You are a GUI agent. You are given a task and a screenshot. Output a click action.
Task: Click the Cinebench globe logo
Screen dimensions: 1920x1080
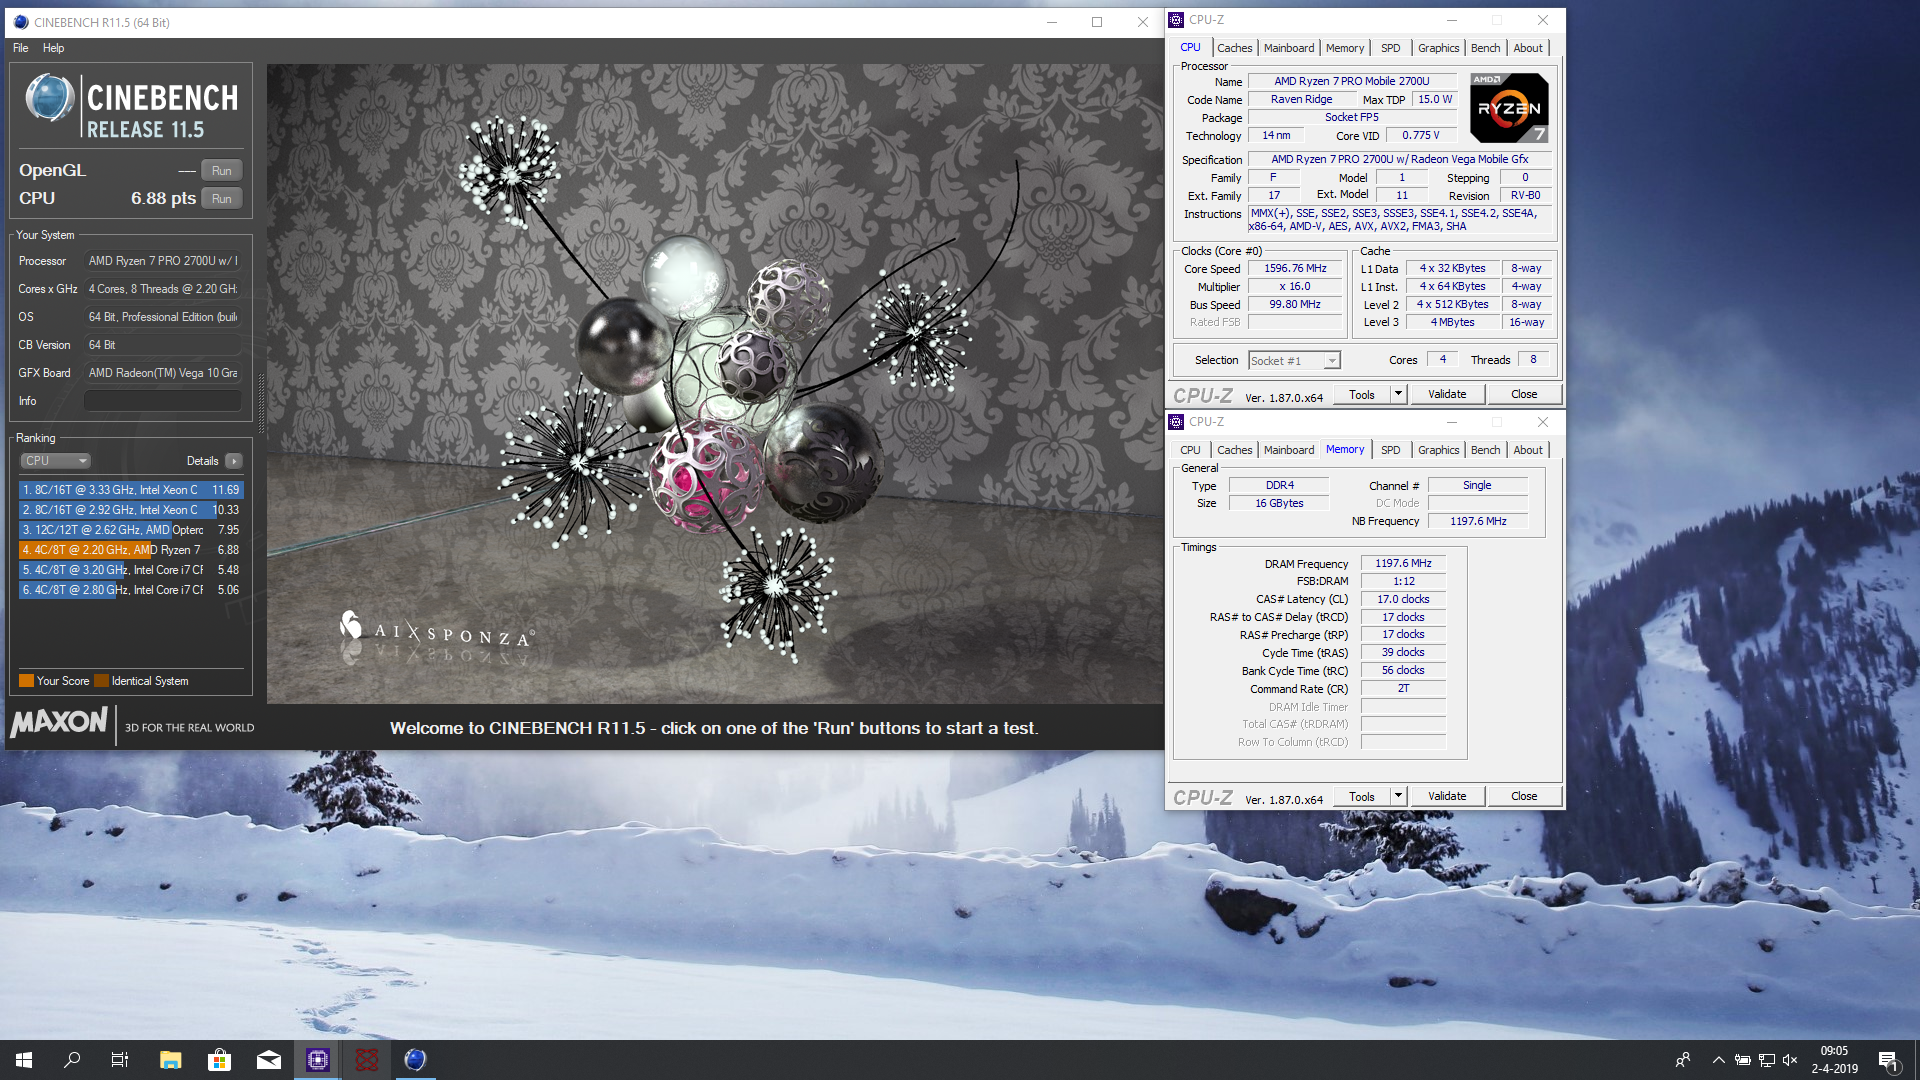click(x=49, y=98)
